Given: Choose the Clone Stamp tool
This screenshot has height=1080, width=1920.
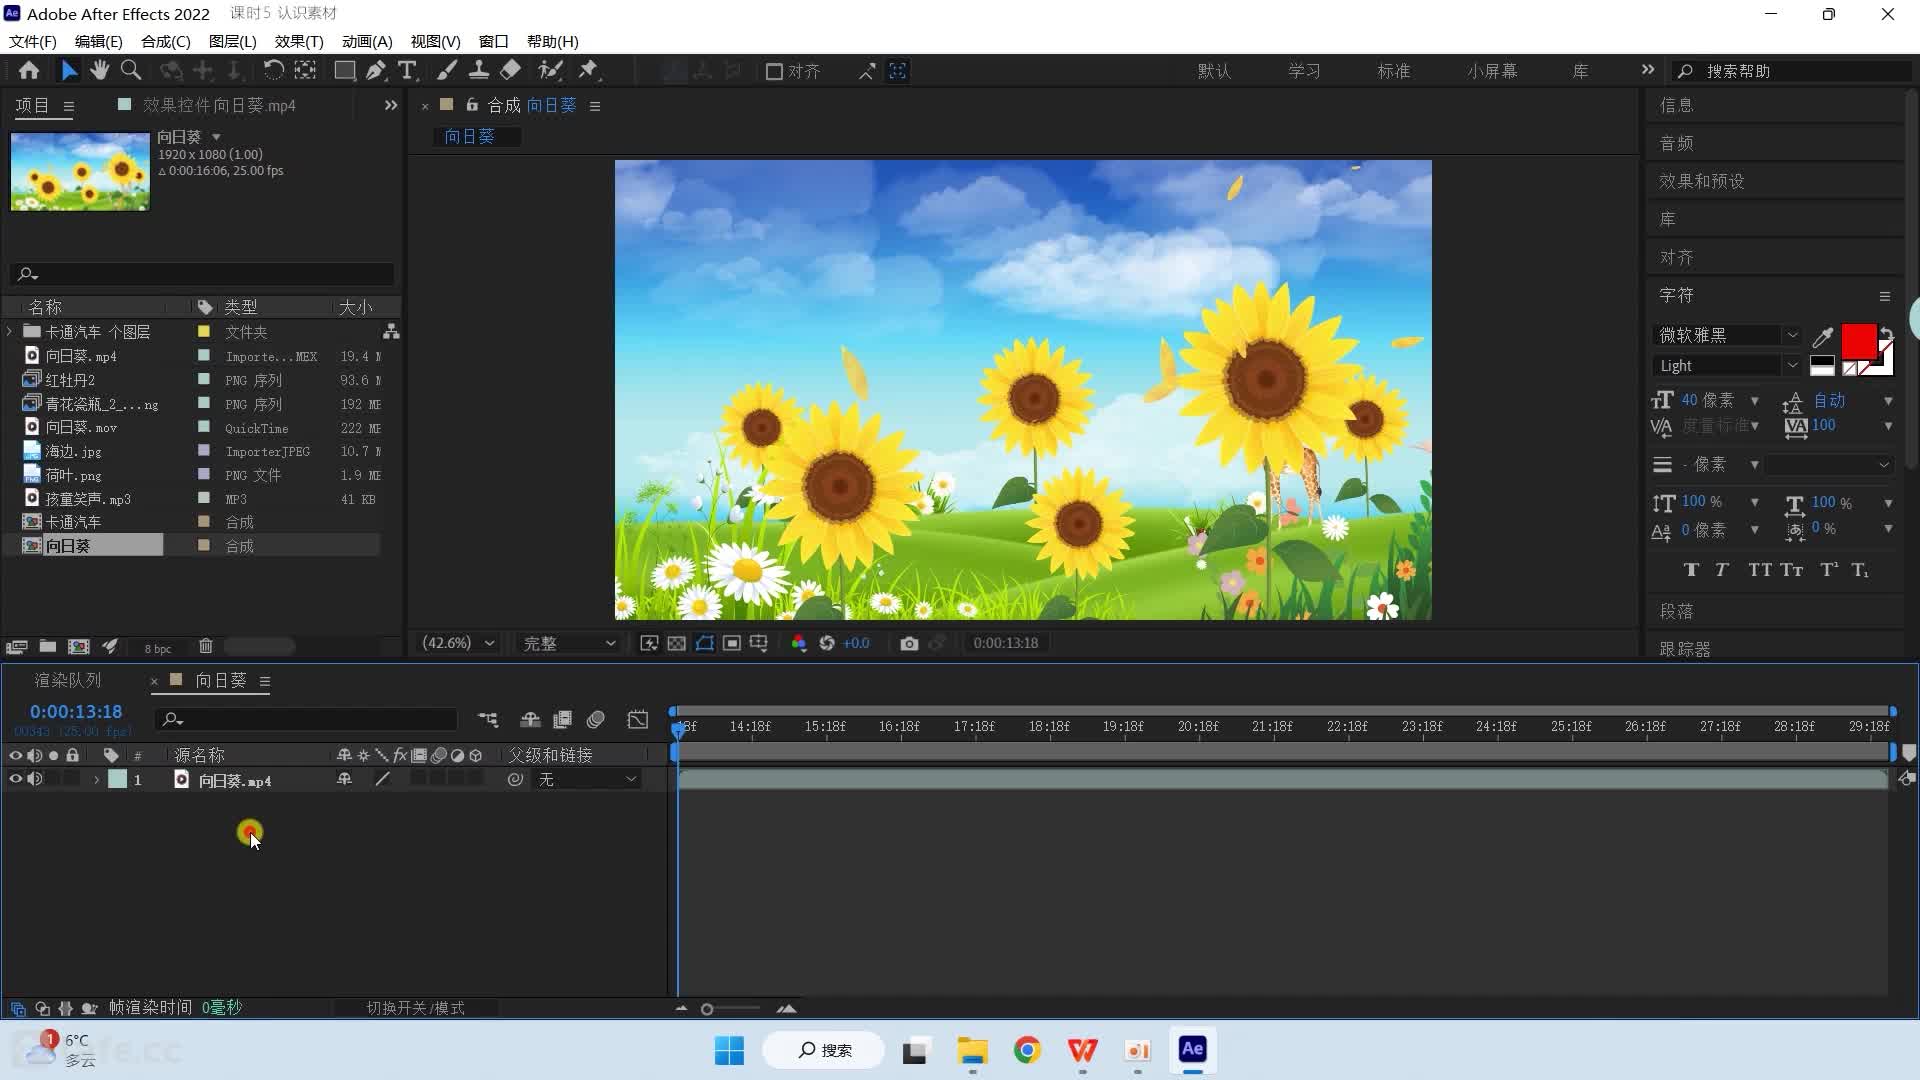Looking at the screenshot, I should [x=479, y=71].
